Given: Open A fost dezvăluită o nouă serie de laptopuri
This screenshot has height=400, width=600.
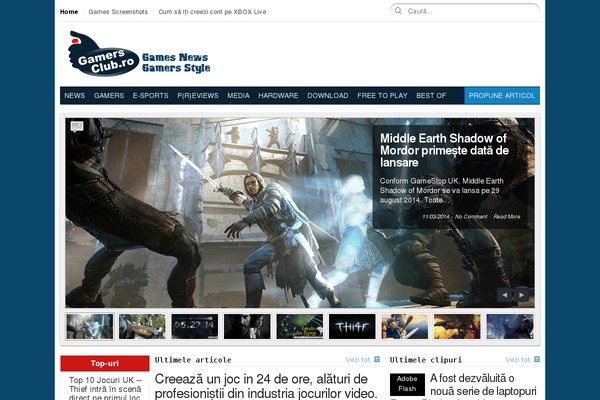Looking at the screenshot, I should pos(483,385).
